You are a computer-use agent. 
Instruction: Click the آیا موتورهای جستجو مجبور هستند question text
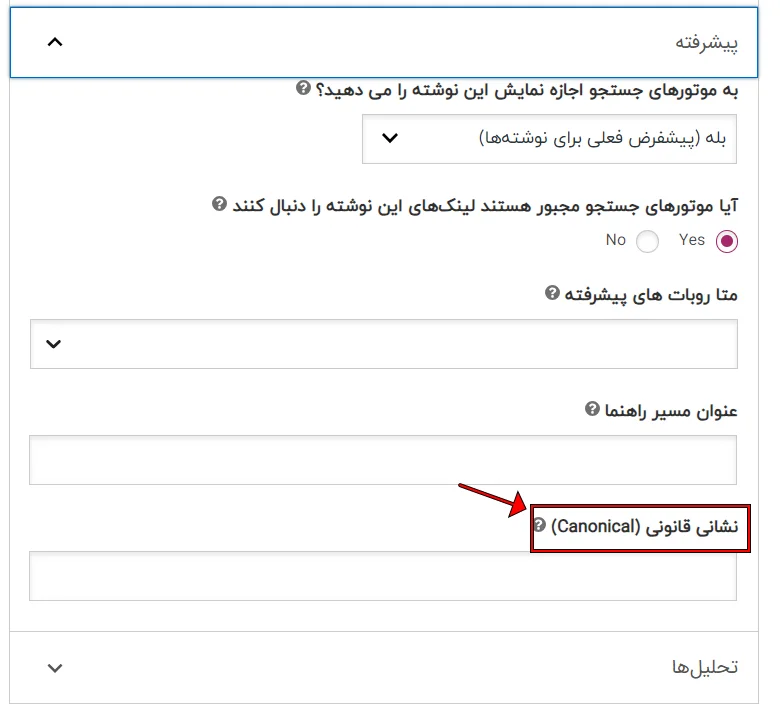[x=485, y=205]
